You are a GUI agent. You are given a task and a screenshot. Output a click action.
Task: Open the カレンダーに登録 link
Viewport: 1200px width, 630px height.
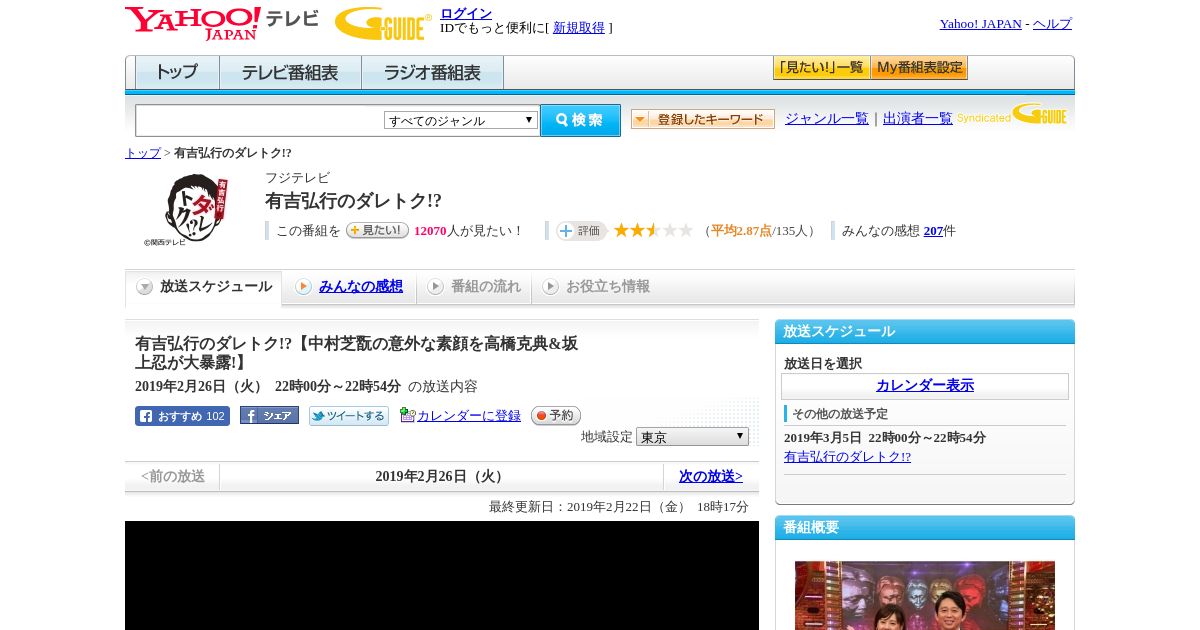469,416
